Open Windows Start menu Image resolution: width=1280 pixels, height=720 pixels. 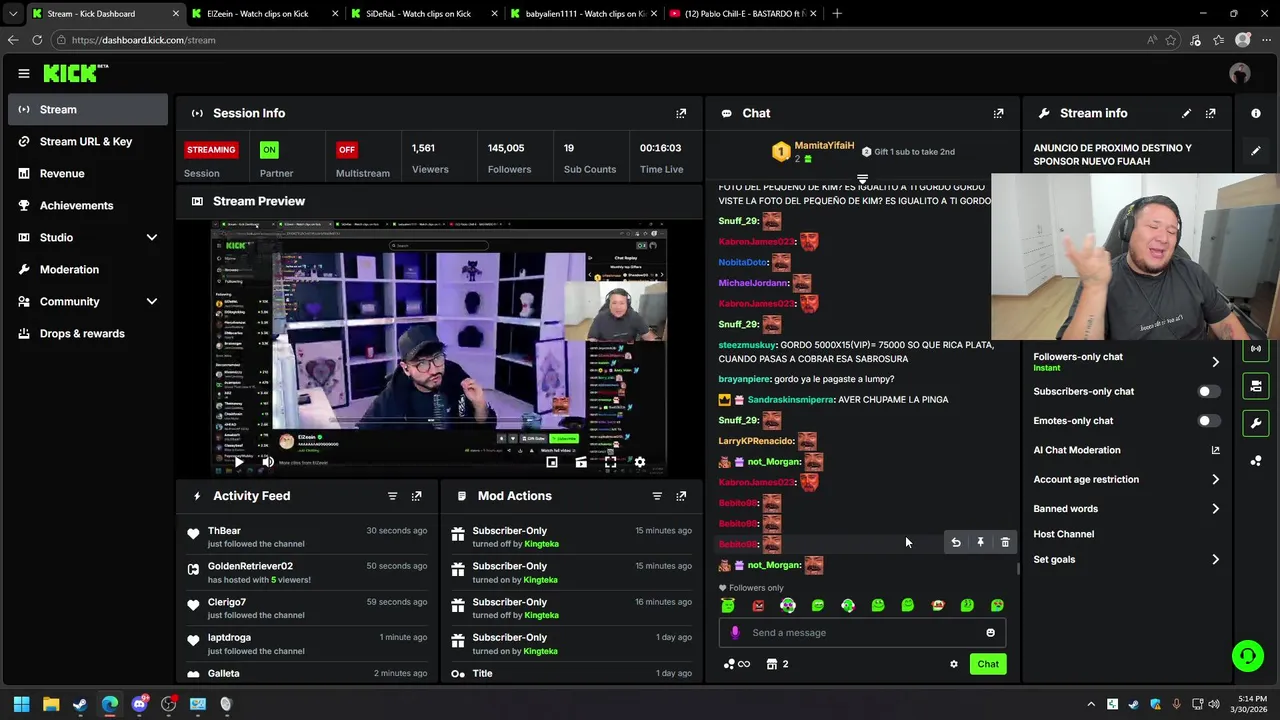pyautogui.click(x=21, y=704)
